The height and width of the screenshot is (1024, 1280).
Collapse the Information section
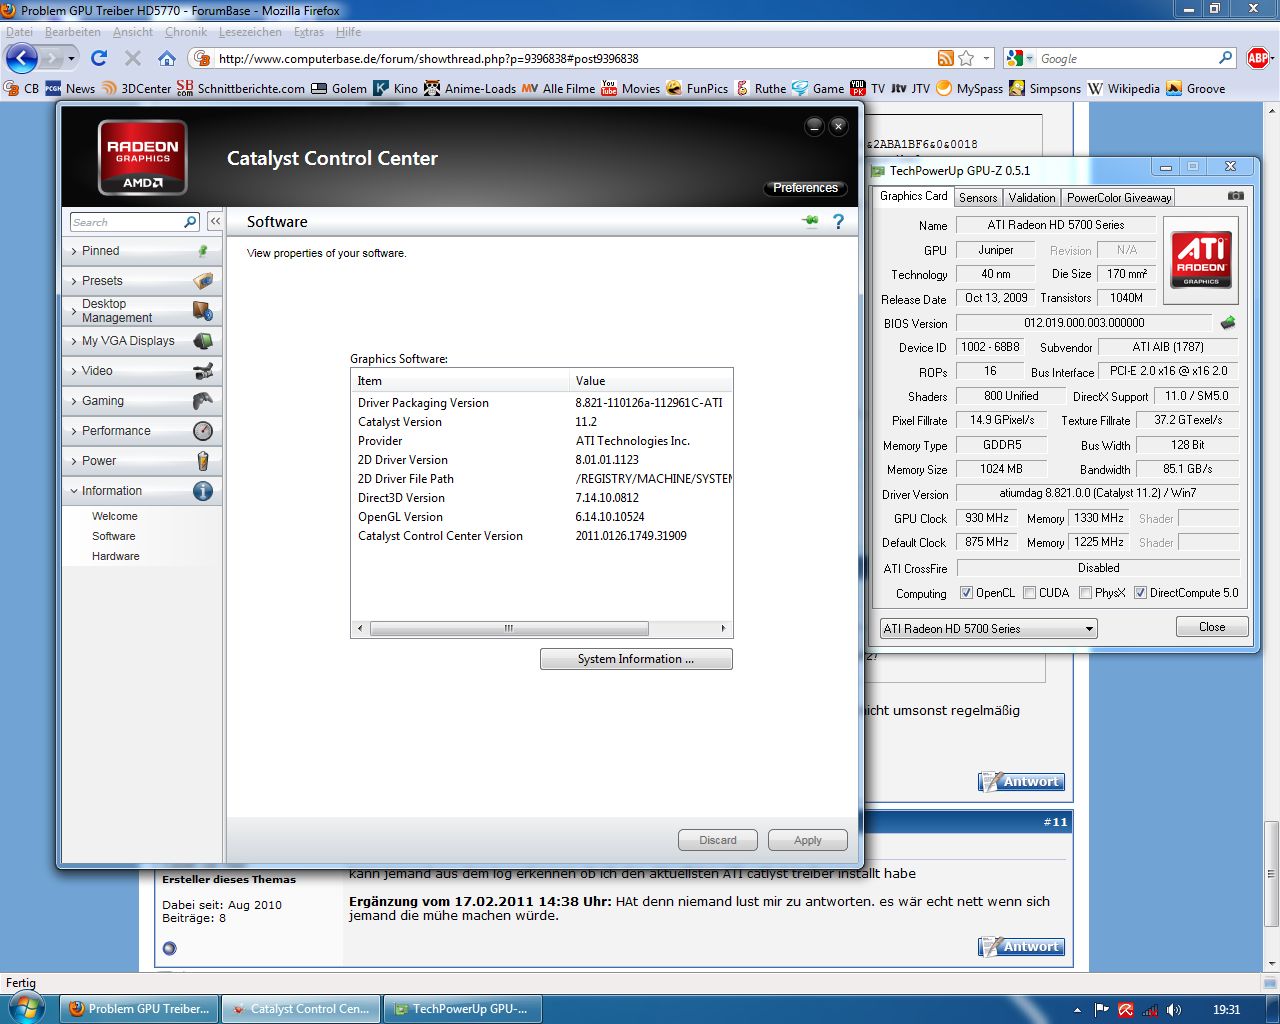click(x=141, y=491)
